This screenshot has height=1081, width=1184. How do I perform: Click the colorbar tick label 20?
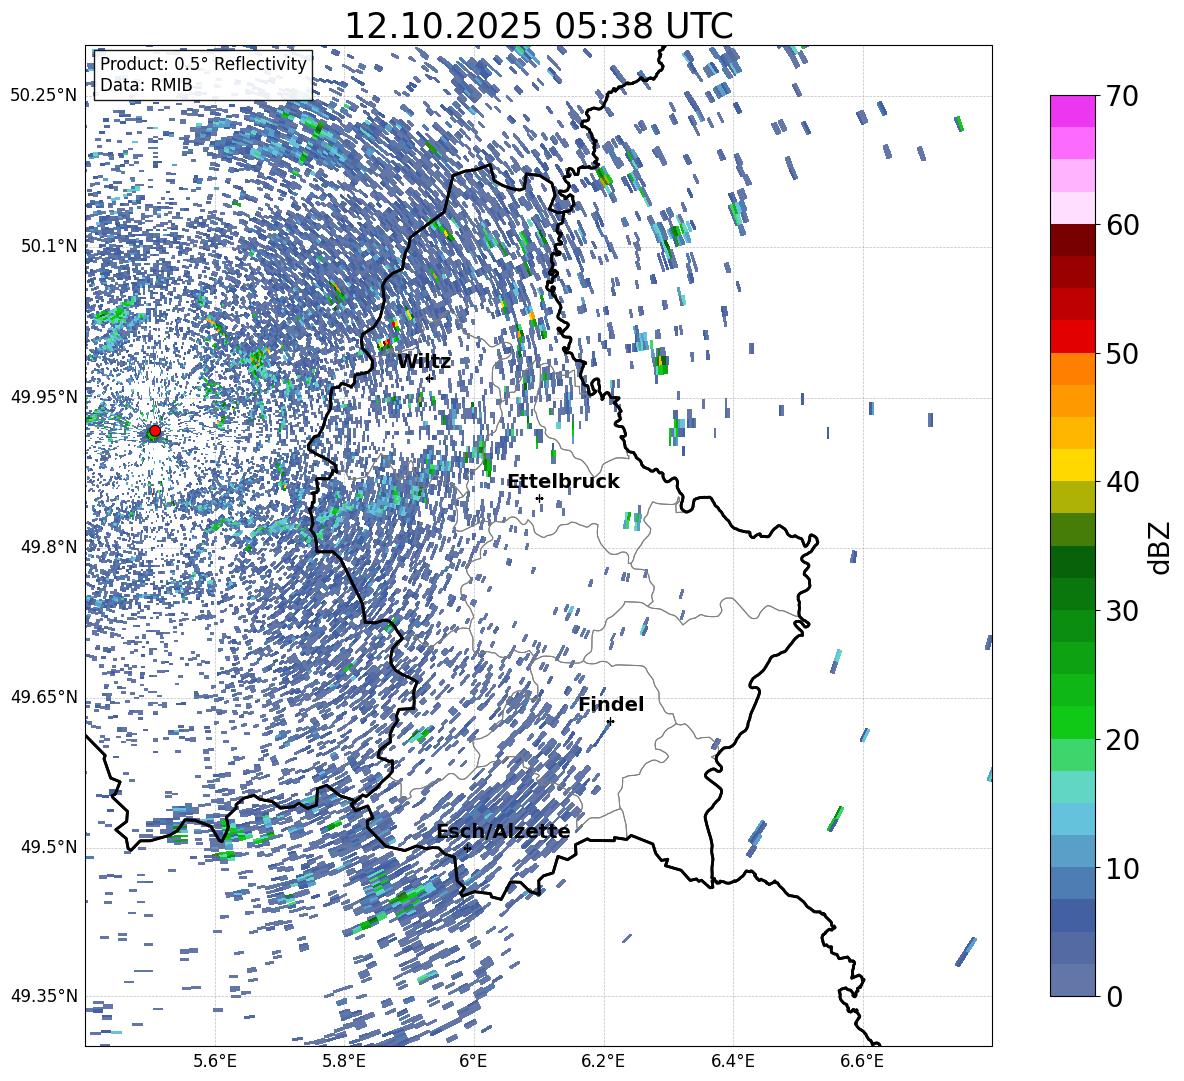(x=1122, y=740)
